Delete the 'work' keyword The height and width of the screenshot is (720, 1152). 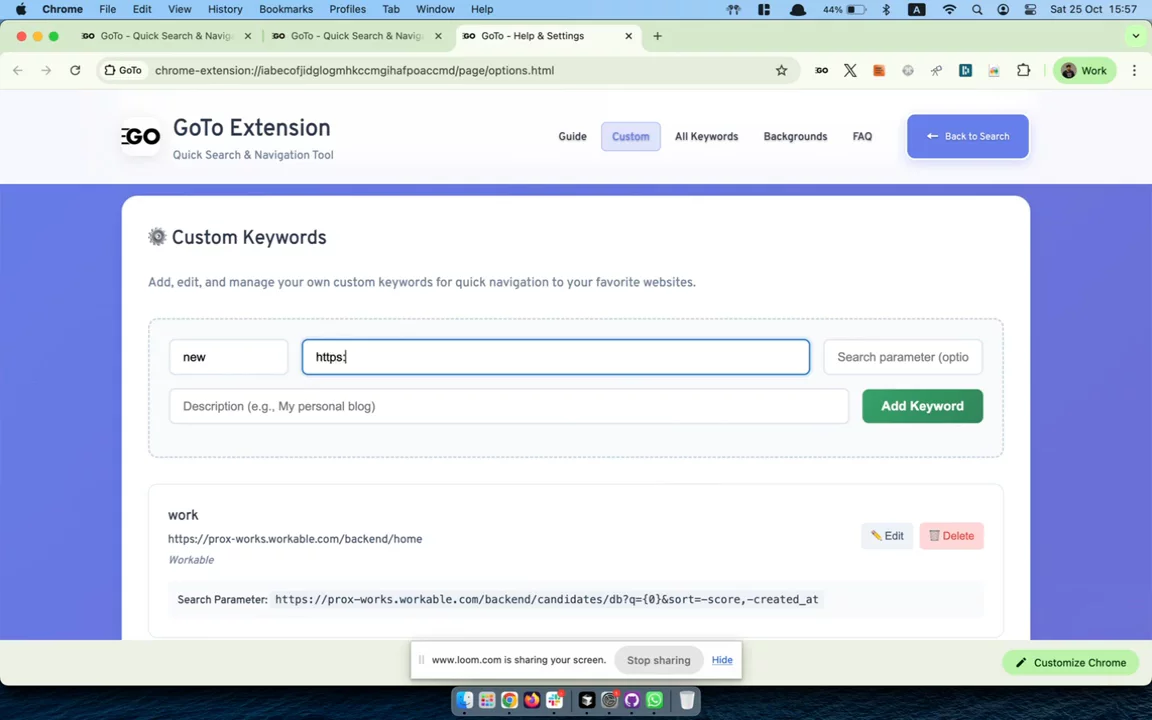(x=951, y=536)
